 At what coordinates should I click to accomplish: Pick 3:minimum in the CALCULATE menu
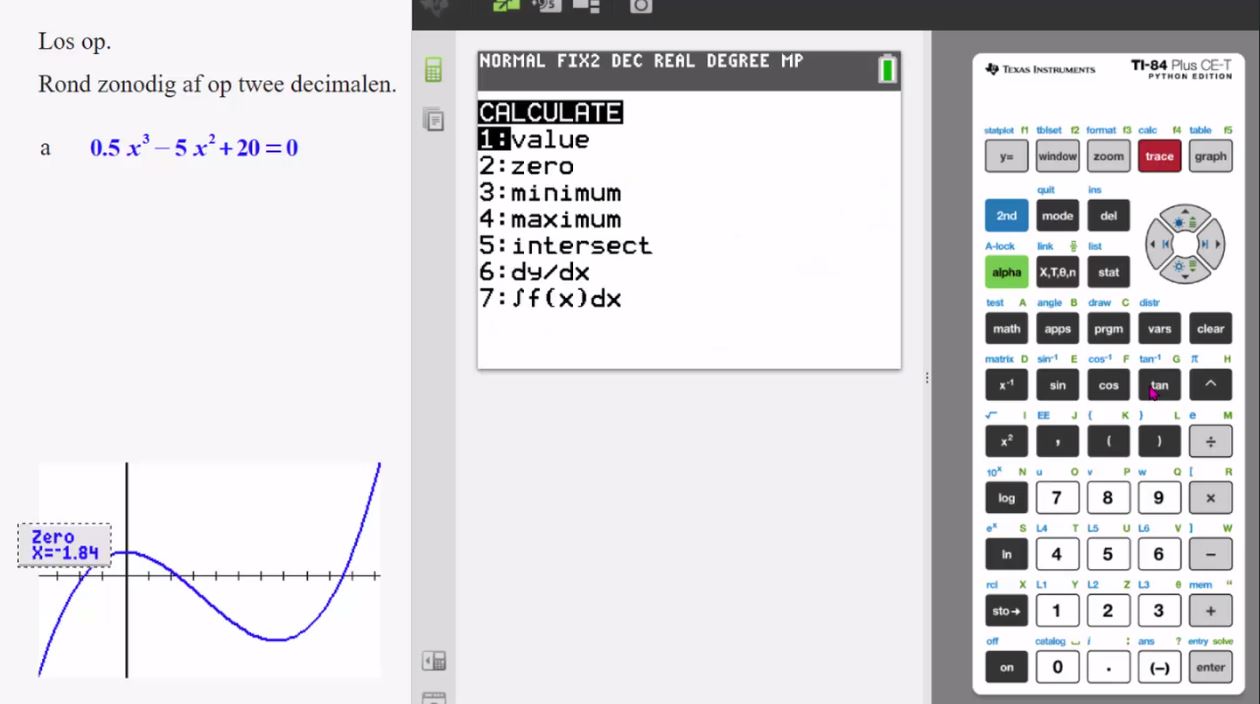(x=550, y=193)
